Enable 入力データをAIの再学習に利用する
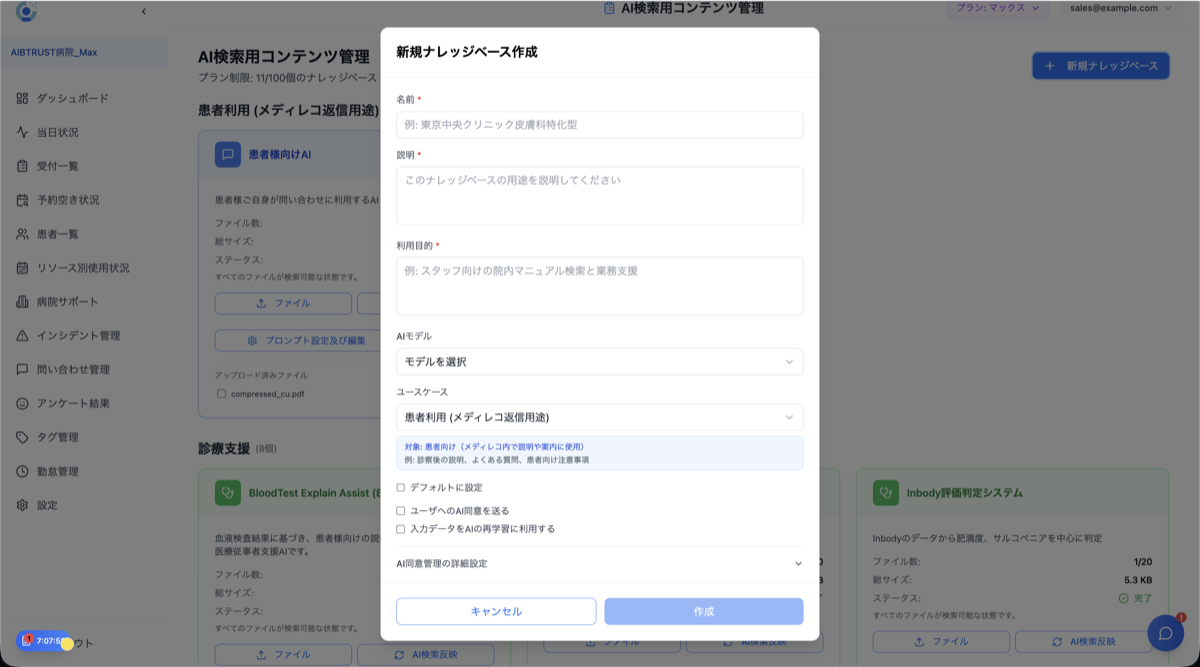This screenshot has height=667, width=1200. 398,530
